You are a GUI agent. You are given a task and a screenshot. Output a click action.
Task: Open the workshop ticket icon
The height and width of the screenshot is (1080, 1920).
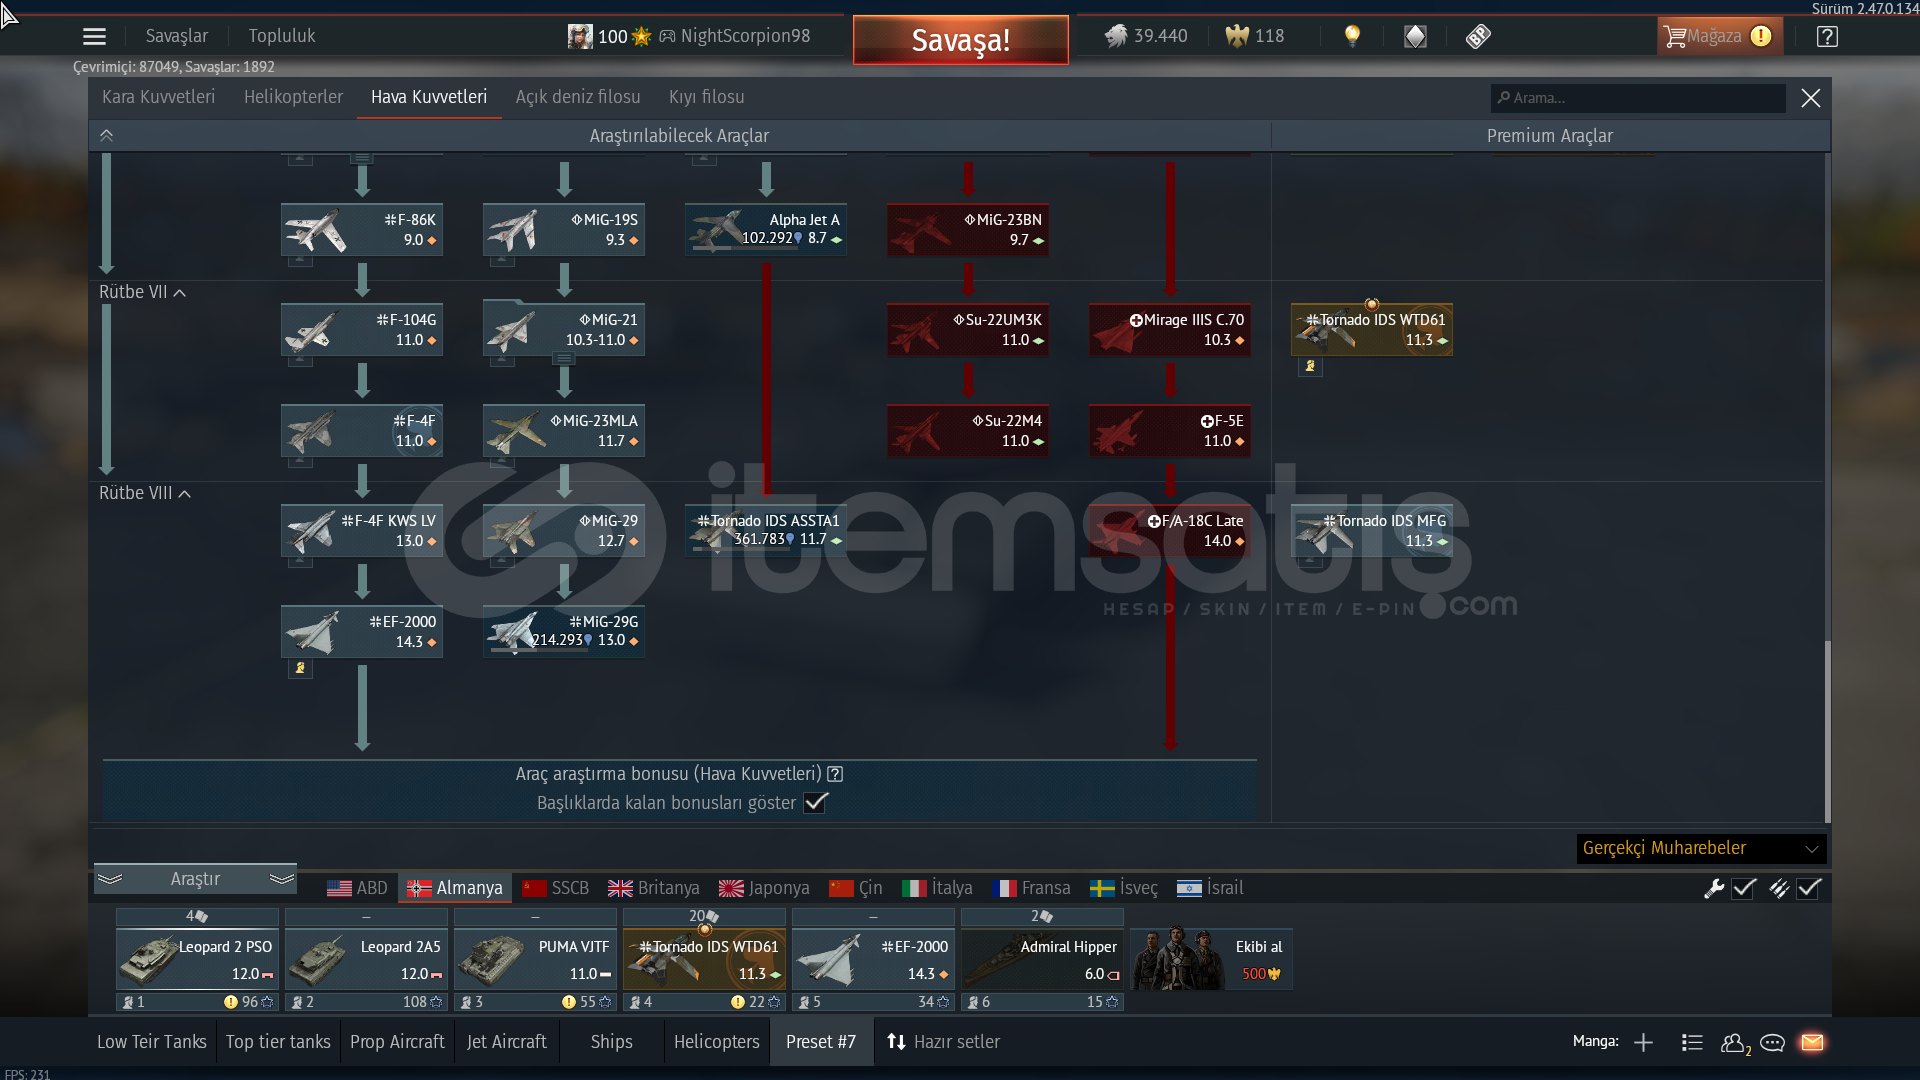pos(1478,37)
